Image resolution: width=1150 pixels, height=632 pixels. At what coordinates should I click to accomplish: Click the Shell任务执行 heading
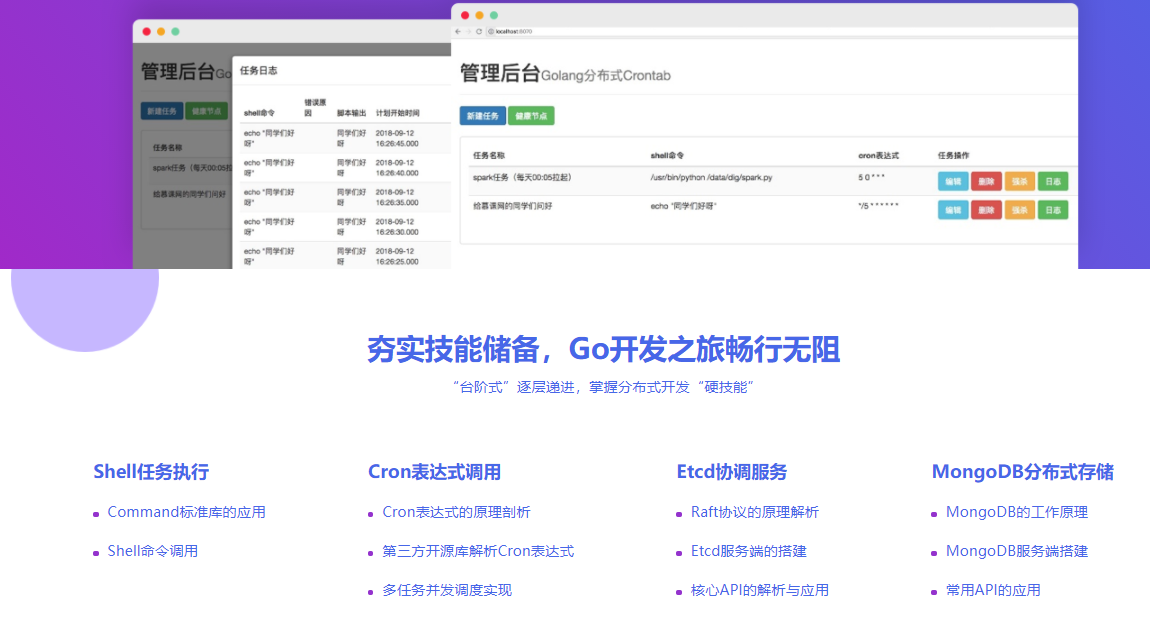151,472
